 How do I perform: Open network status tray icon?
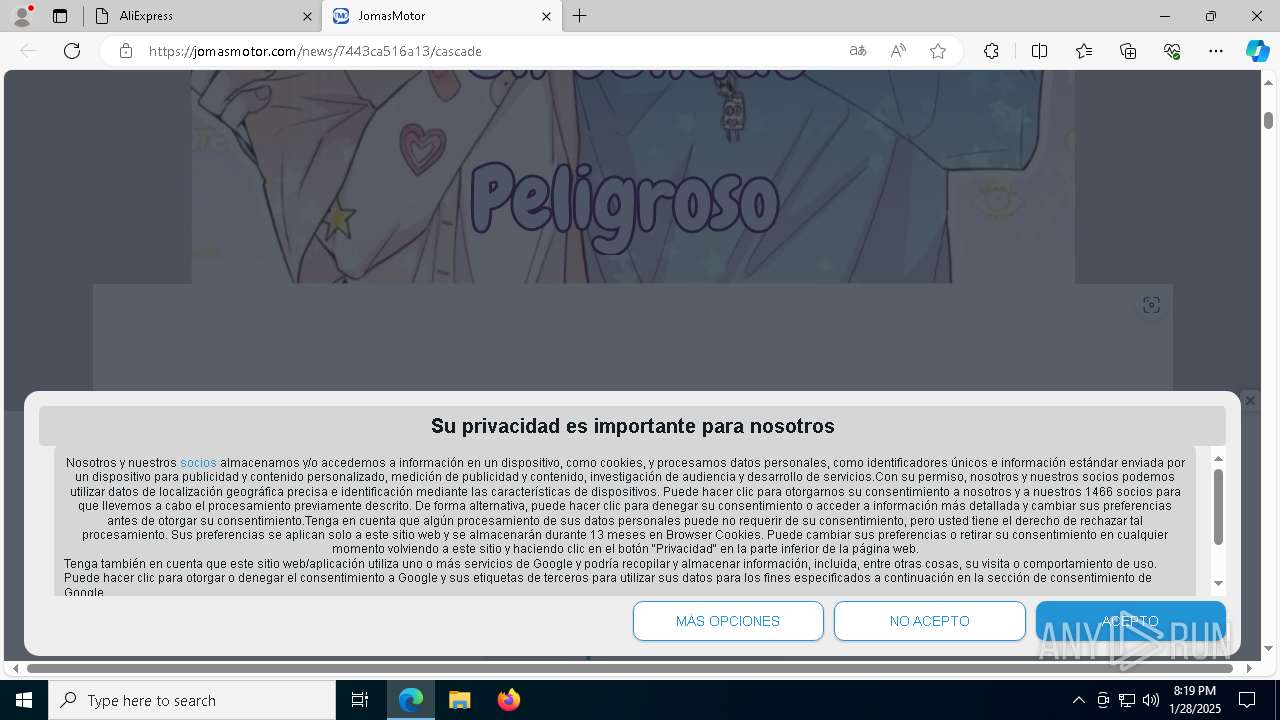pos(1127,700)
